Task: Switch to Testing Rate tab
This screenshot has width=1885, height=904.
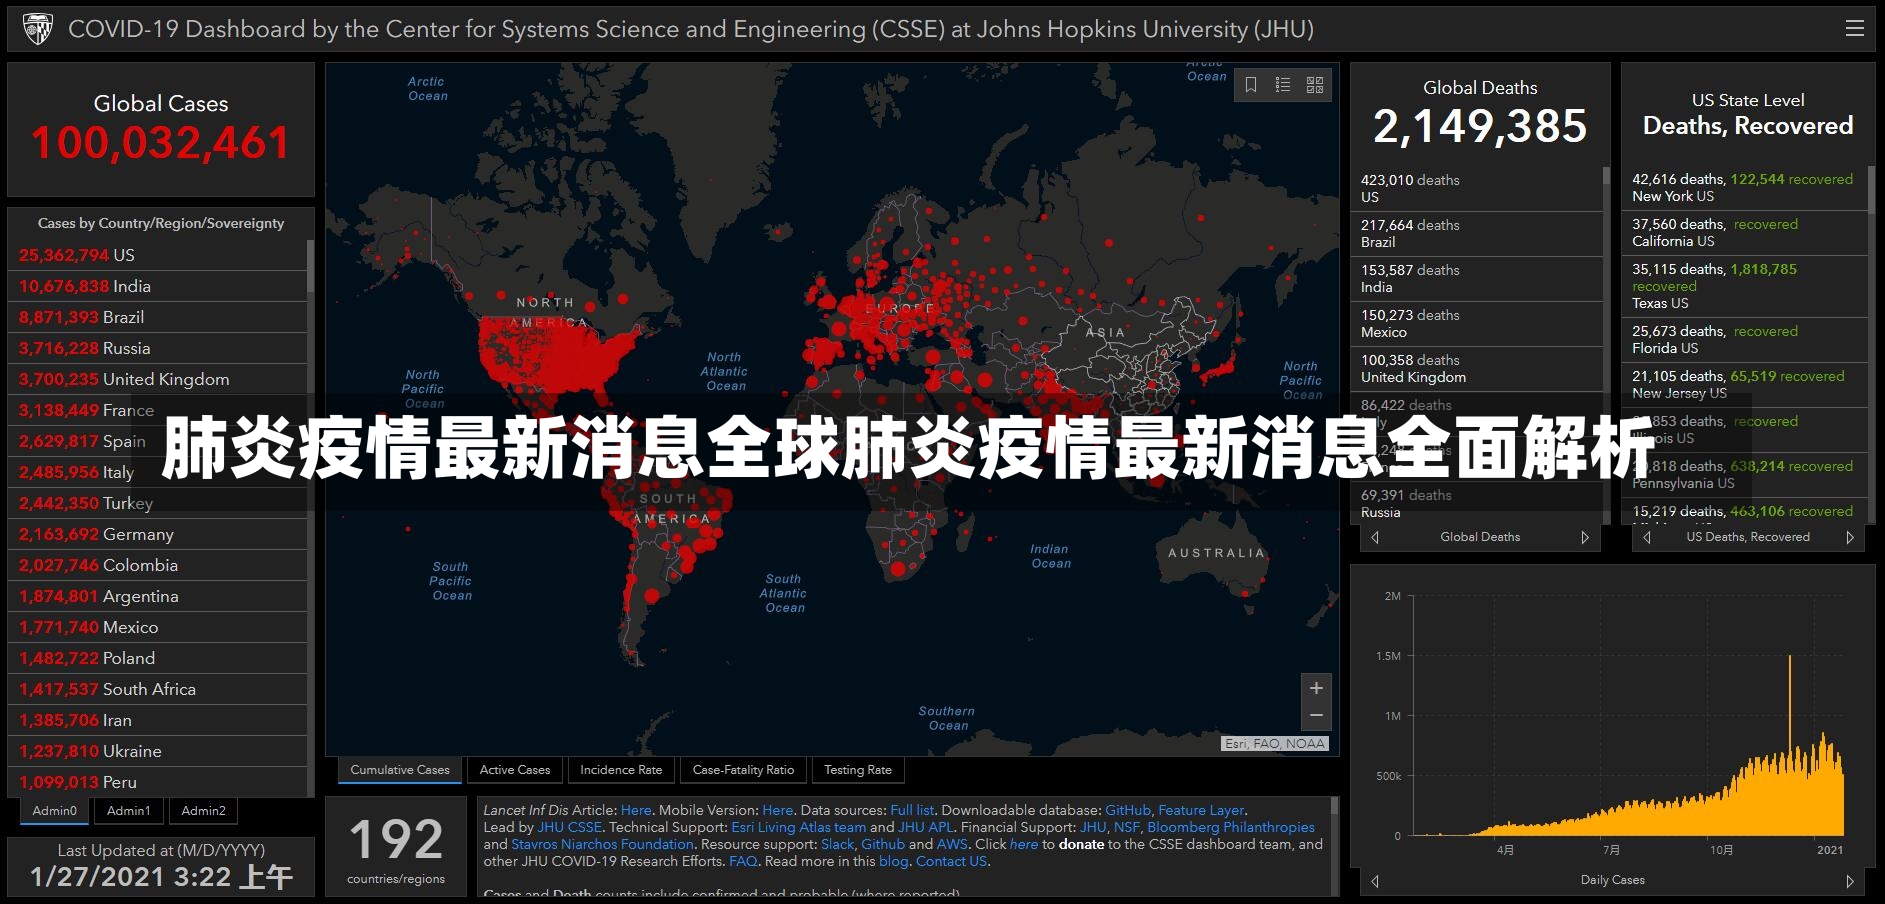Action: (x=858, y=770)
